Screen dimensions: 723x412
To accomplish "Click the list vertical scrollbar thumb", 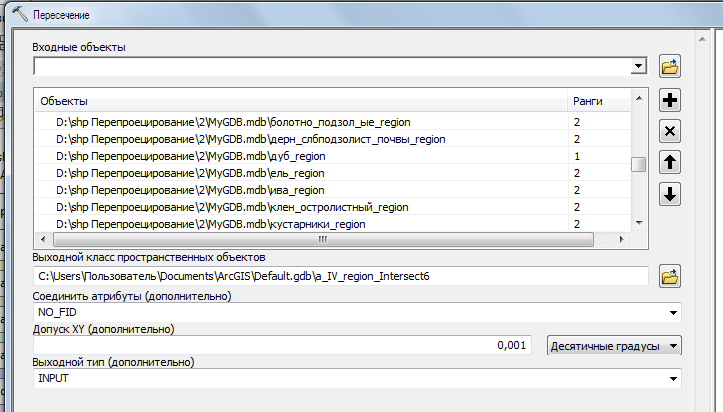I will 639,165.
